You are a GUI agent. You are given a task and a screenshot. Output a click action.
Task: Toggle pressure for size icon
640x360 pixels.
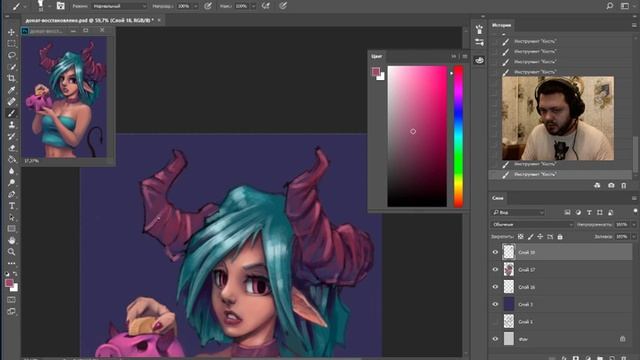click(x=283, y=6)
